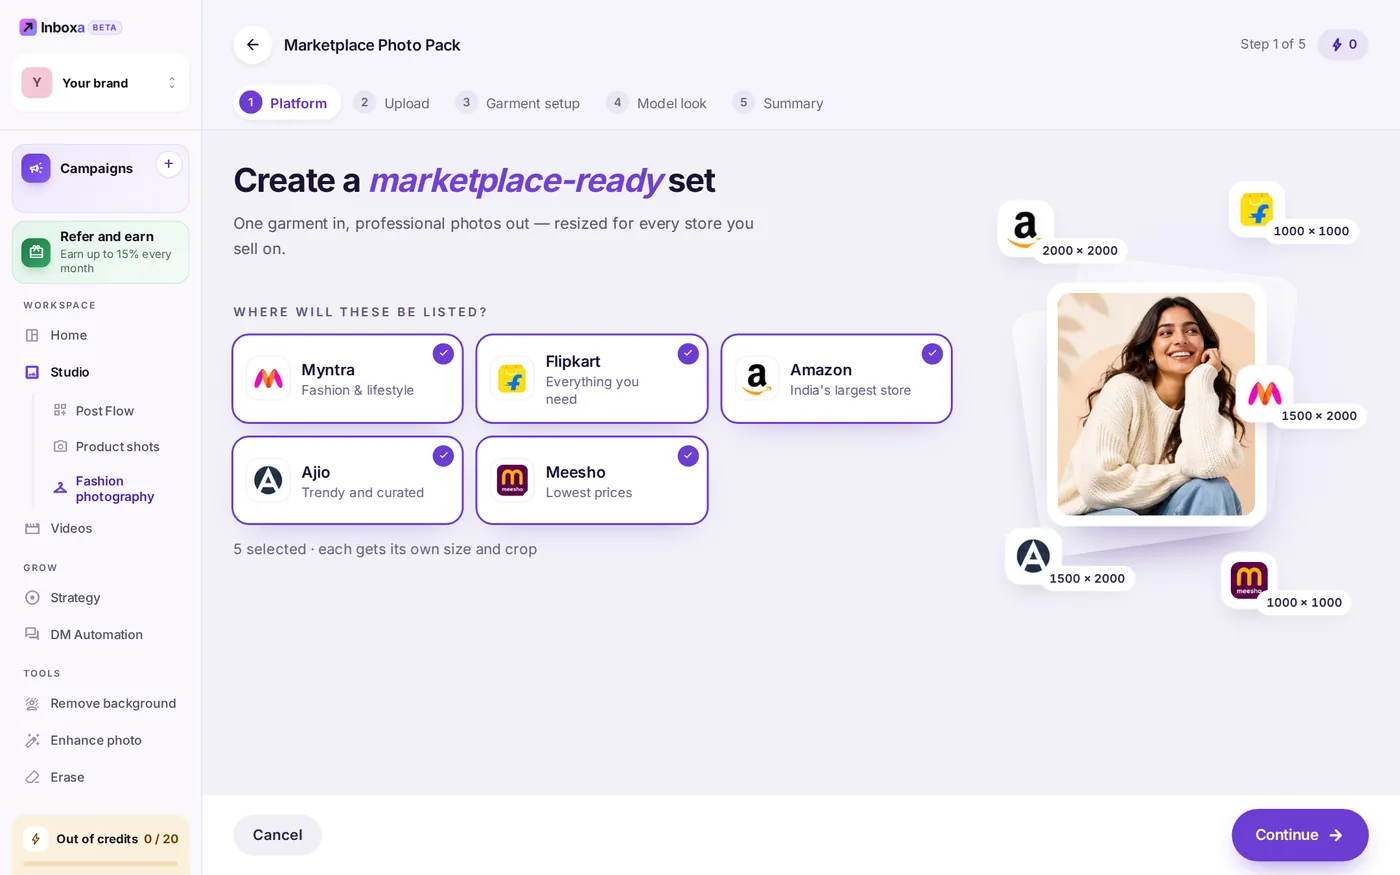Click the Videos film icon
This screenshot has height=875, width=1400.
(x=32, y=528)
